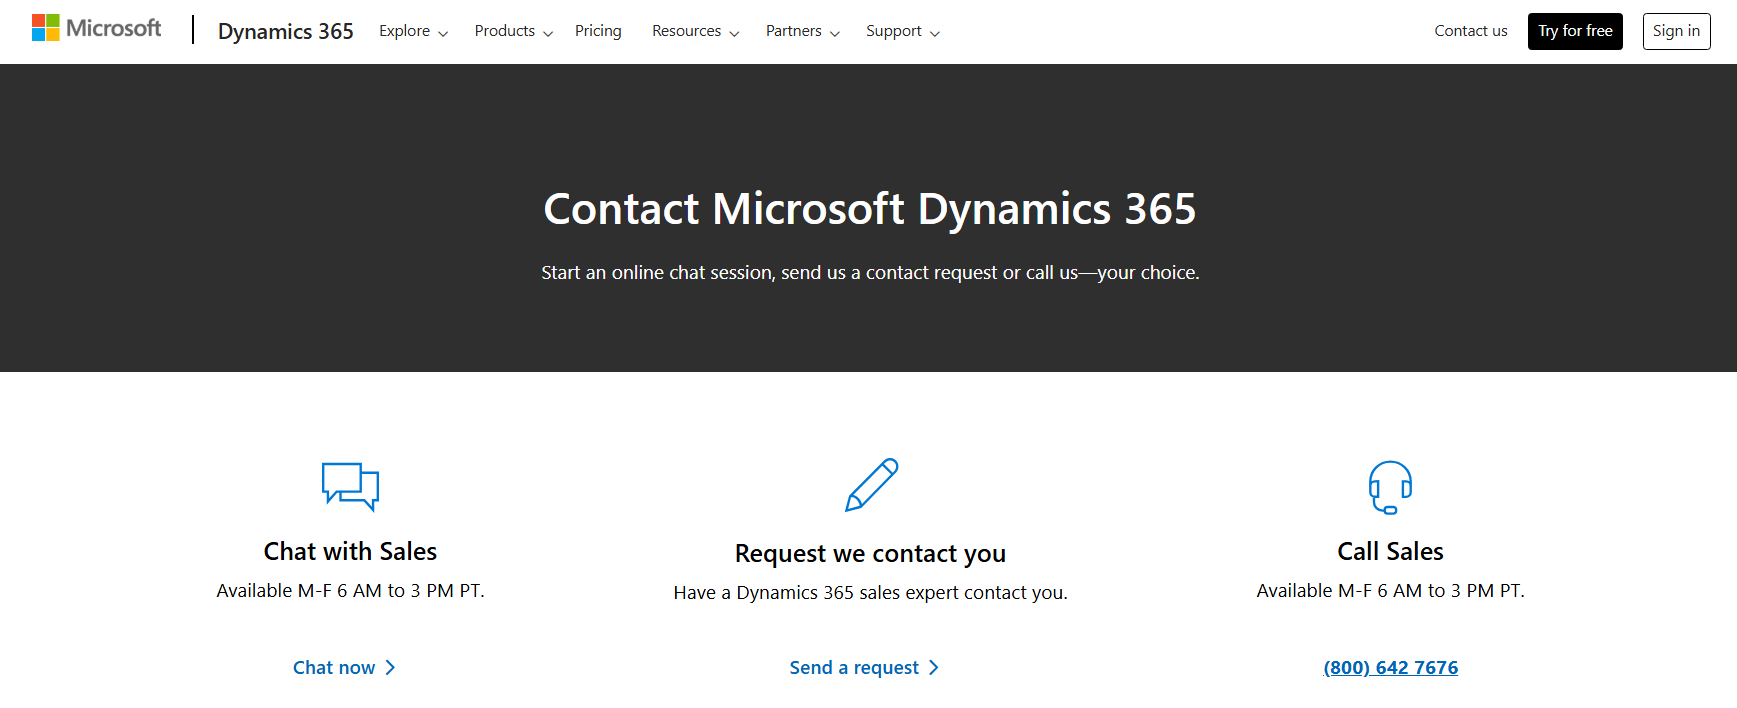Image resolution: width=1737 pixels, height=708 pixels.
Task: Click the Call Sales heading
Action: (1390, 551)
